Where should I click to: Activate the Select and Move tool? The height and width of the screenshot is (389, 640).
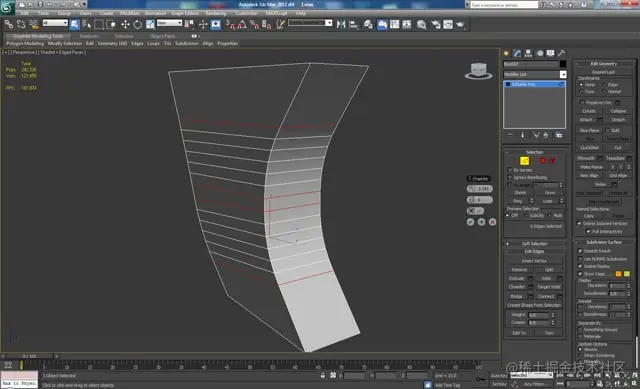tap(125, 24)
